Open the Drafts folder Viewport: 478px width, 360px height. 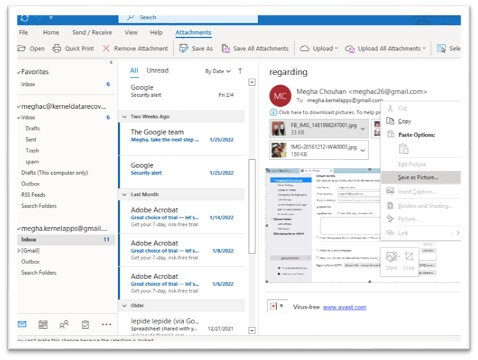point(33,128)
